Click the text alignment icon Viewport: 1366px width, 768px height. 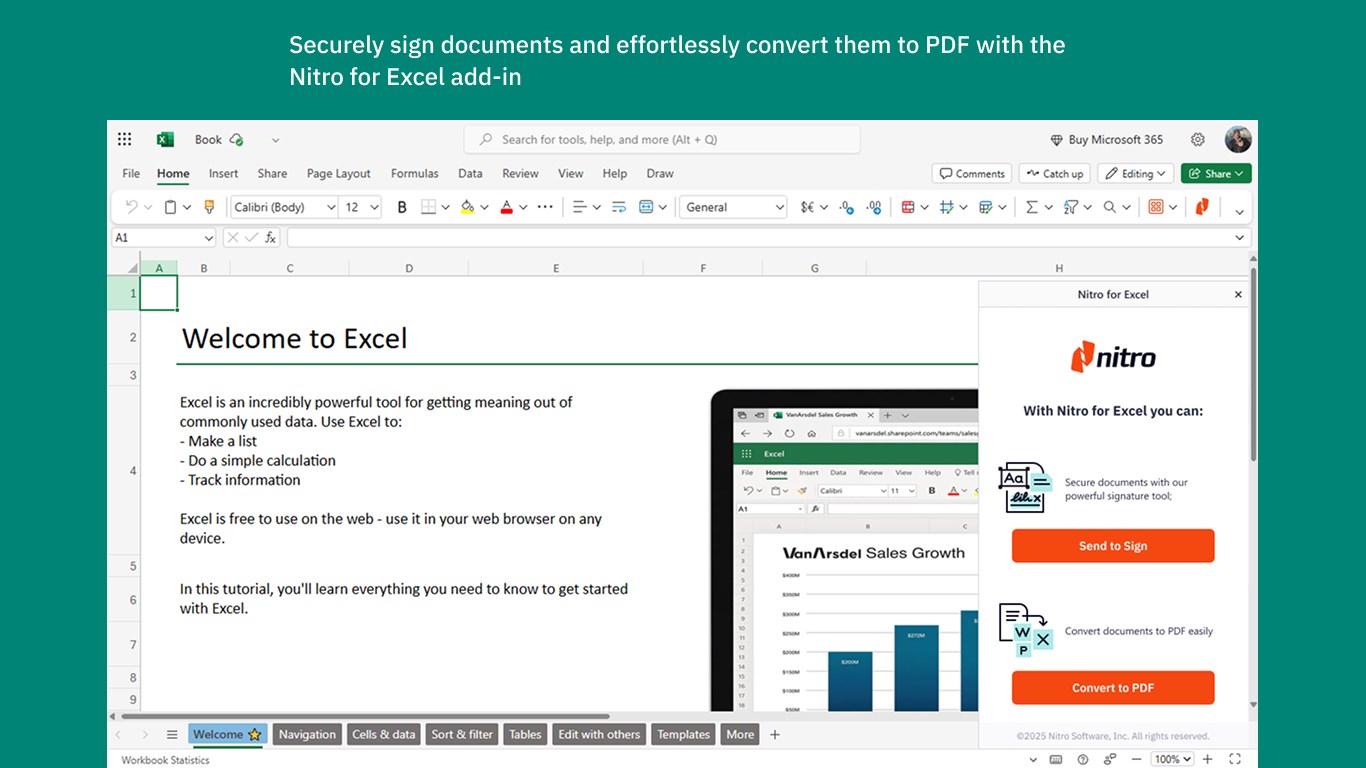pos(579,207)
